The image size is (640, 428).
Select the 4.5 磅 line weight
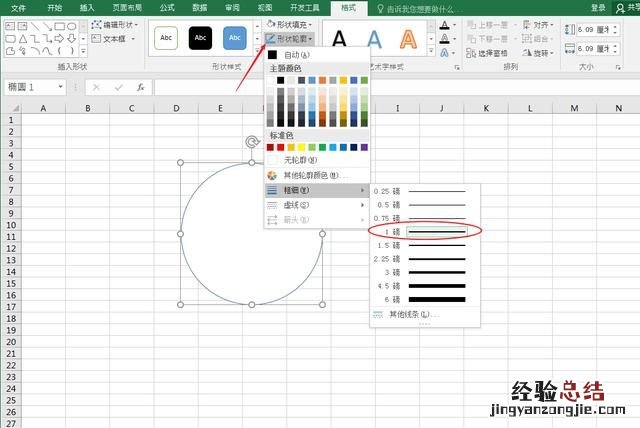(424, 286)
